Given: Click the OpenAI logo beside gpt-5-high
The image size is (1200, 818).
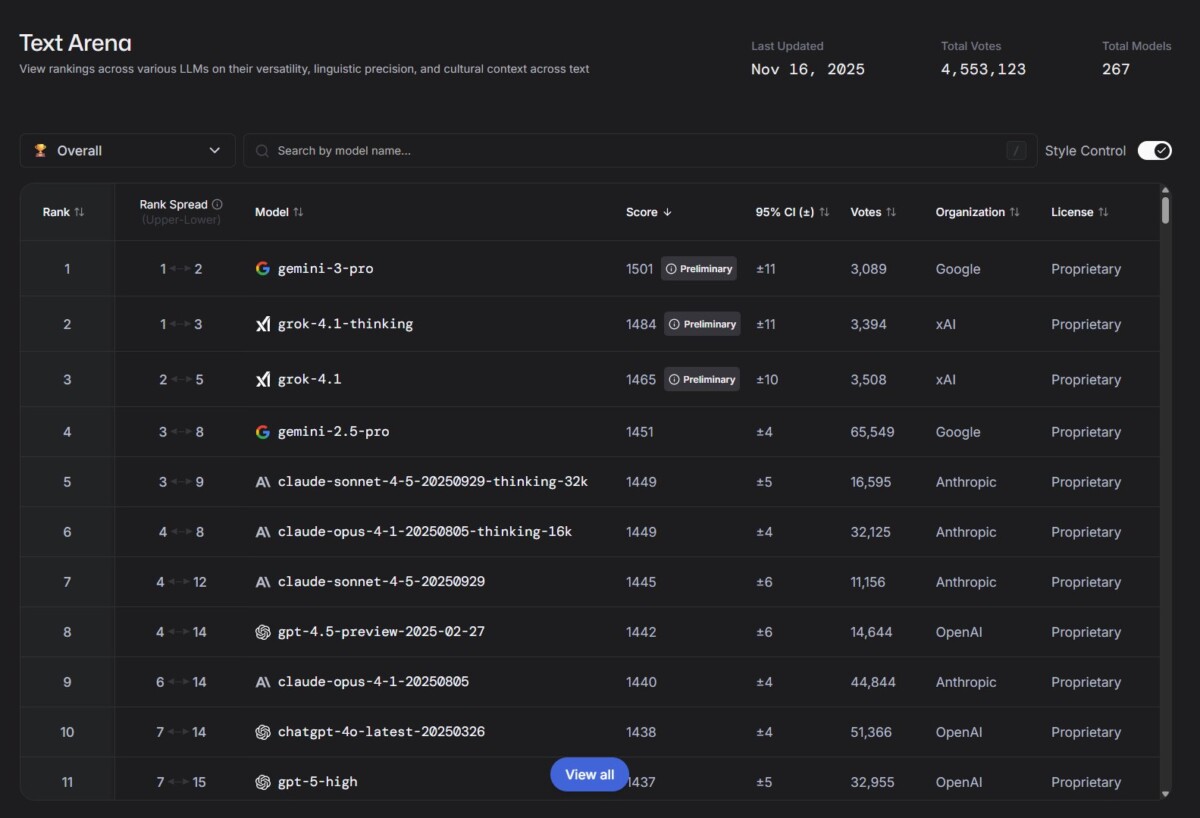Looking at the screenshot, I should tap(263, 782).
